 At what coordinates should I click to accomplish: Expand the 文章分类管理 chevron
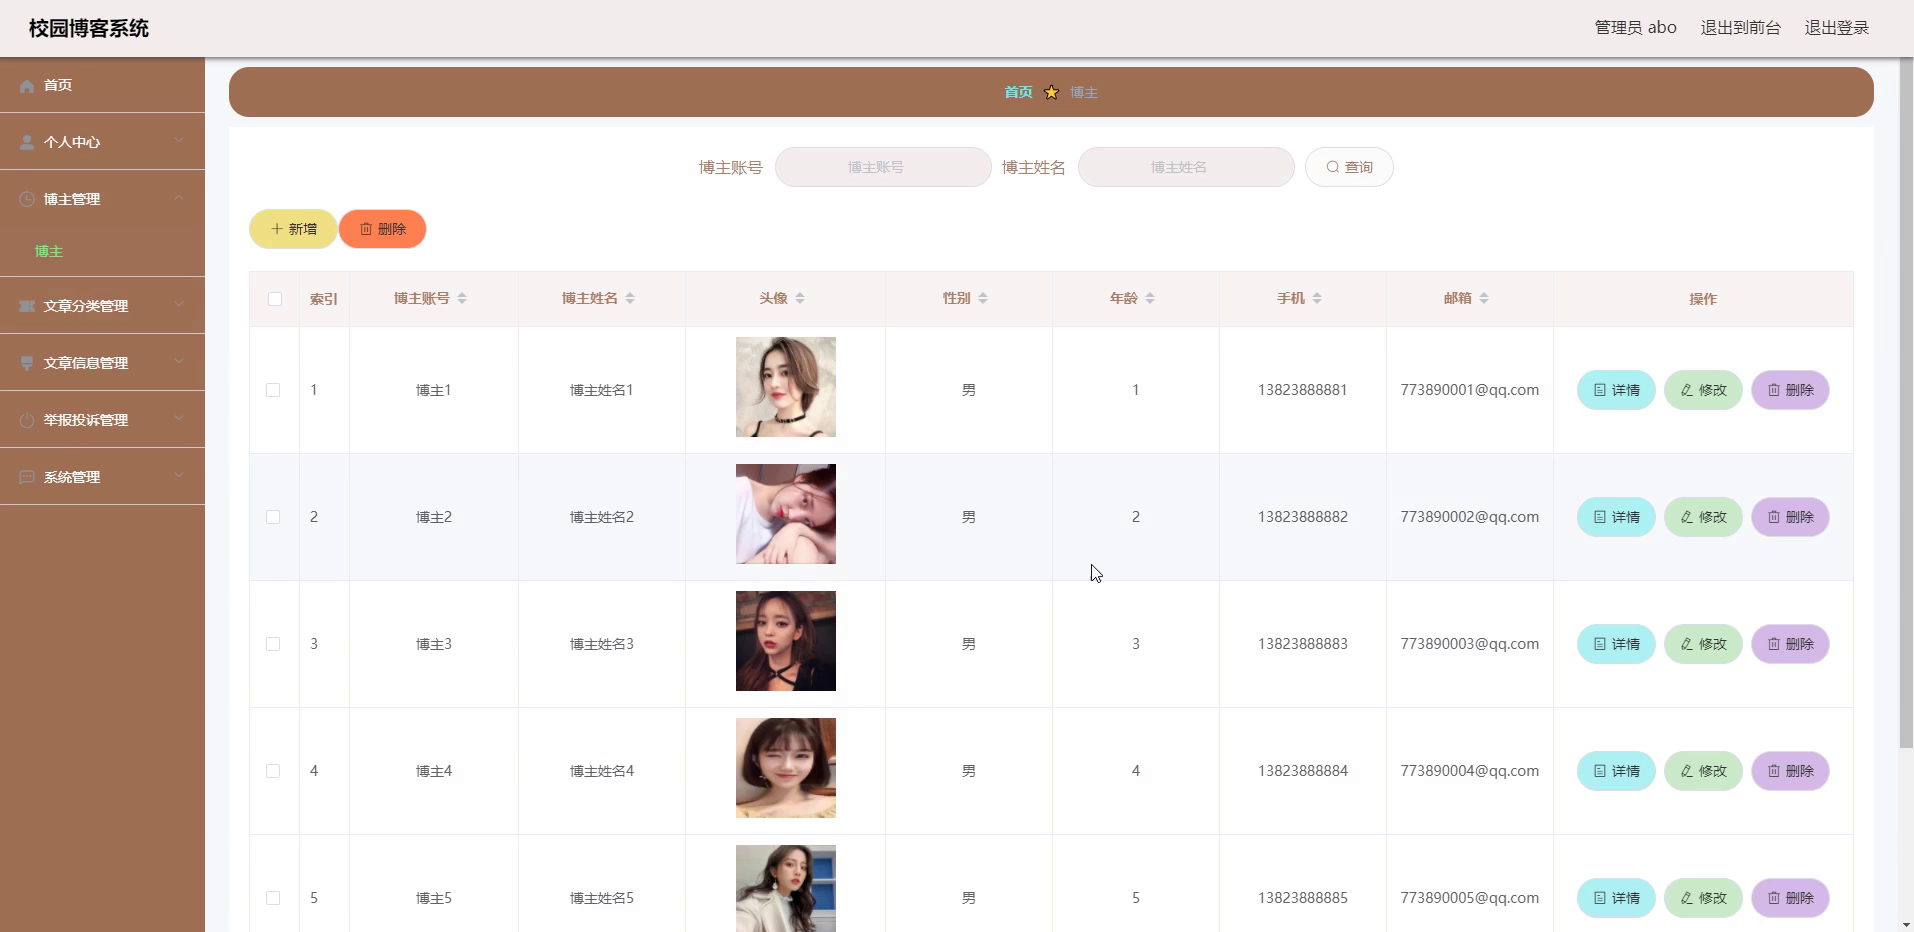(x=179, y=304)
